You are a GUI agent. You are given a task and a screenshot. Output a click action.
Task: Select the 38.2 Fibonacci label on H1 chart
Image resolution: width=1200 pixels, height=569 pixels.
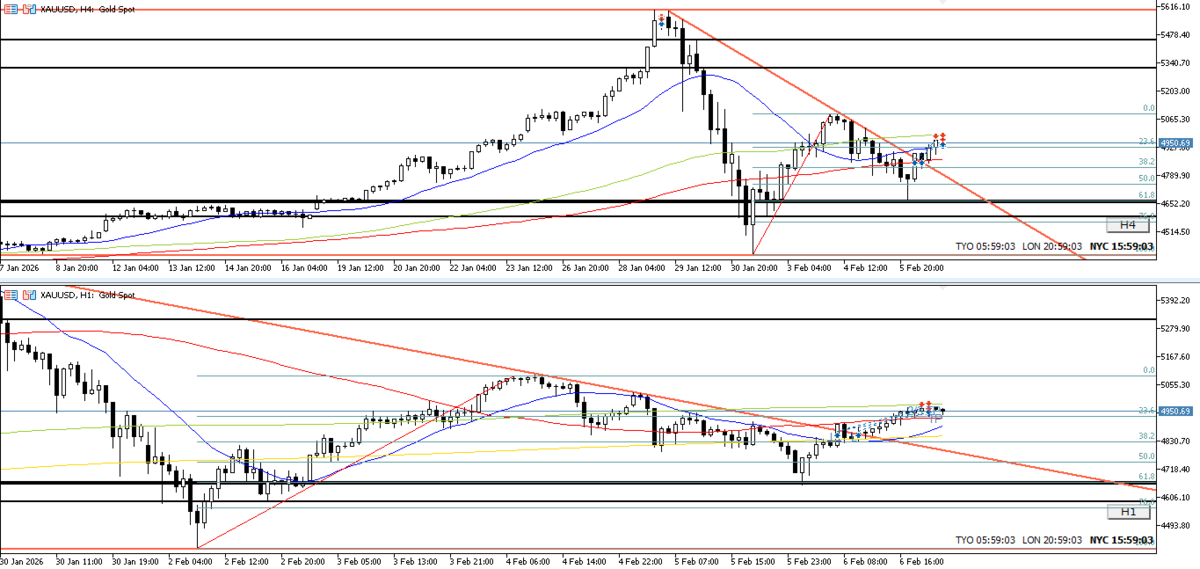1146,437
